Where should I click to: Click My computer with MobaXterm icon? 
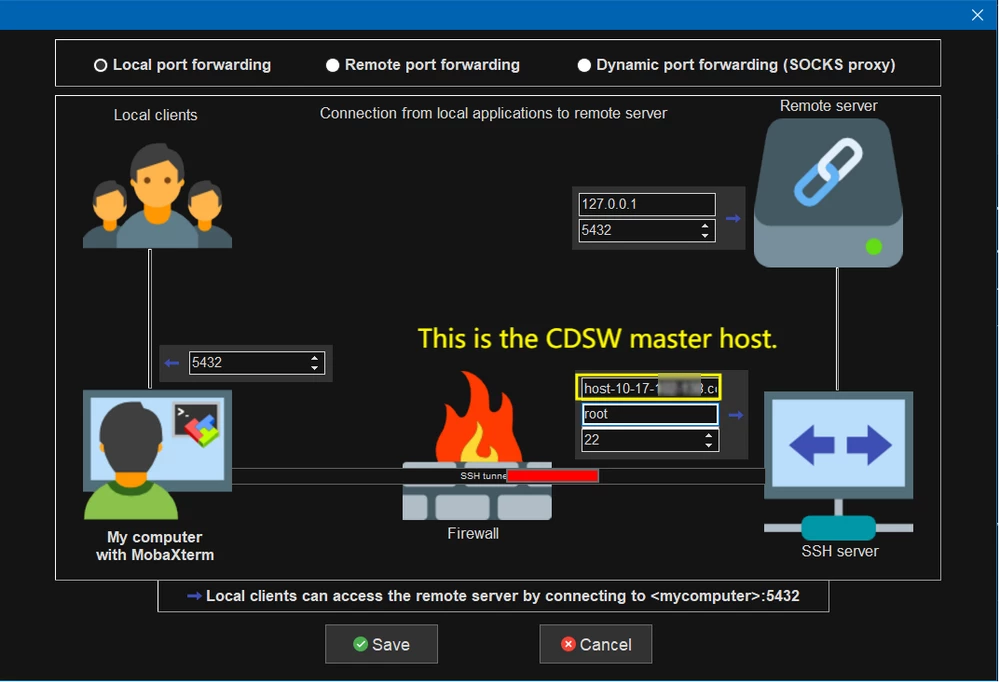pos(157,454)
